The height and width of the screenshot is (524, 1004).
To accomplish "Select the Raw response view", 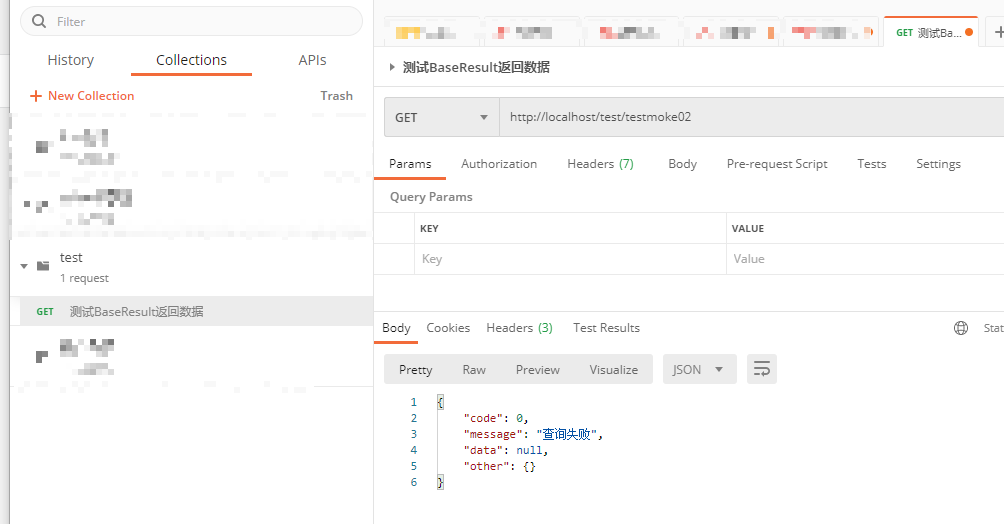I will [474, 370].
